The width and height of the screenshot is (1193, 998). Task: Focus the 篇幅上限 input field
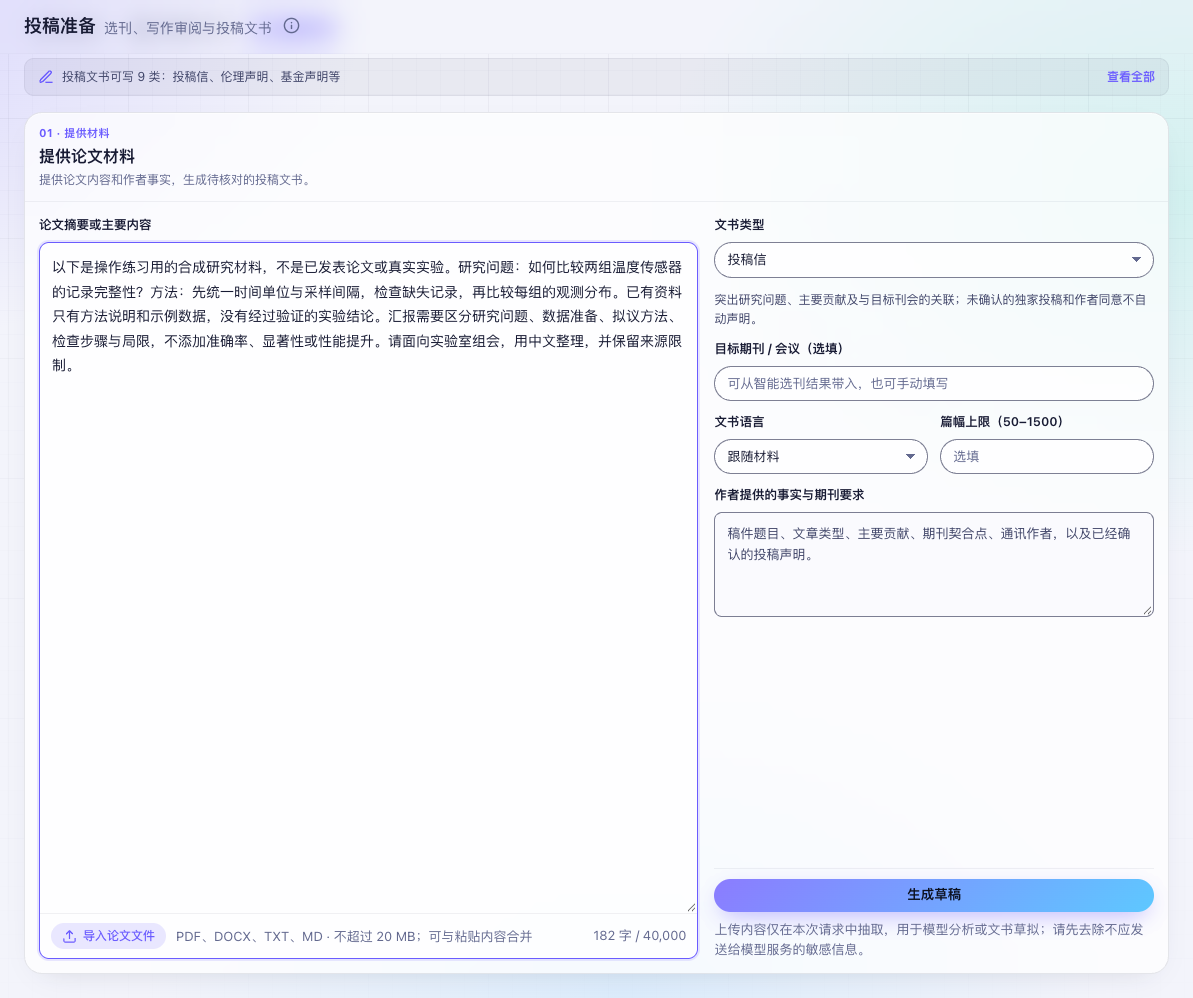(1046, 456)
